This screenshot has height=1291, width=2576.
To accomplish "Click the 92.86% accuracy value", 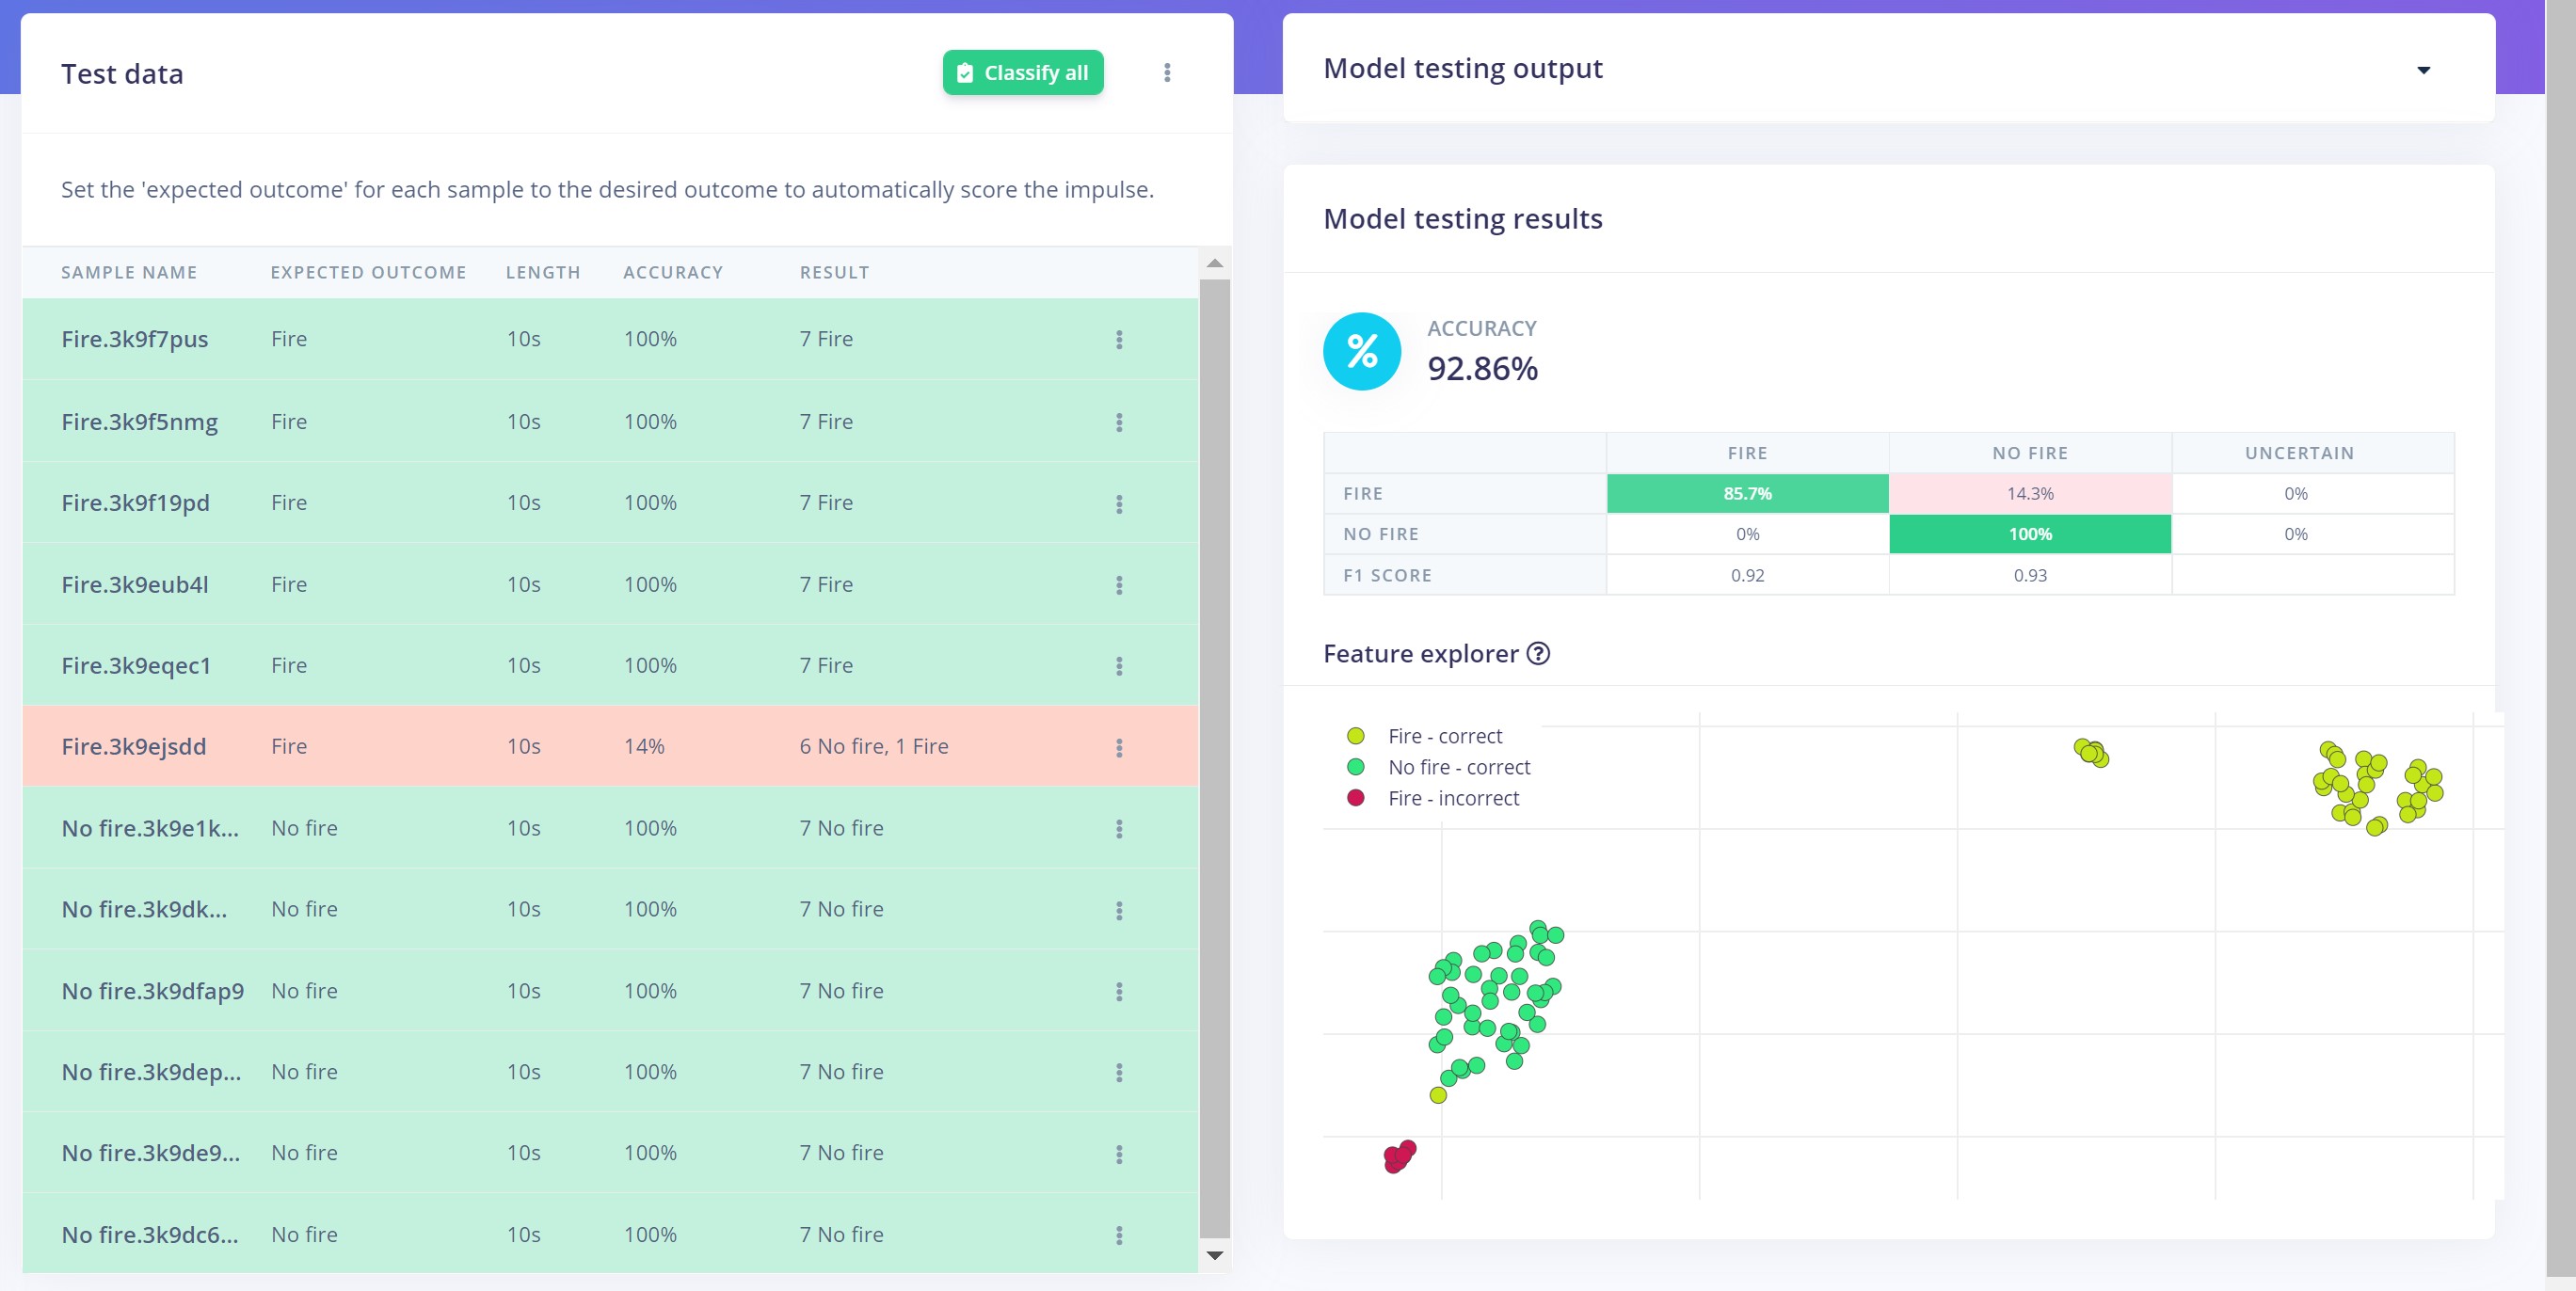I will [1482, 369].
